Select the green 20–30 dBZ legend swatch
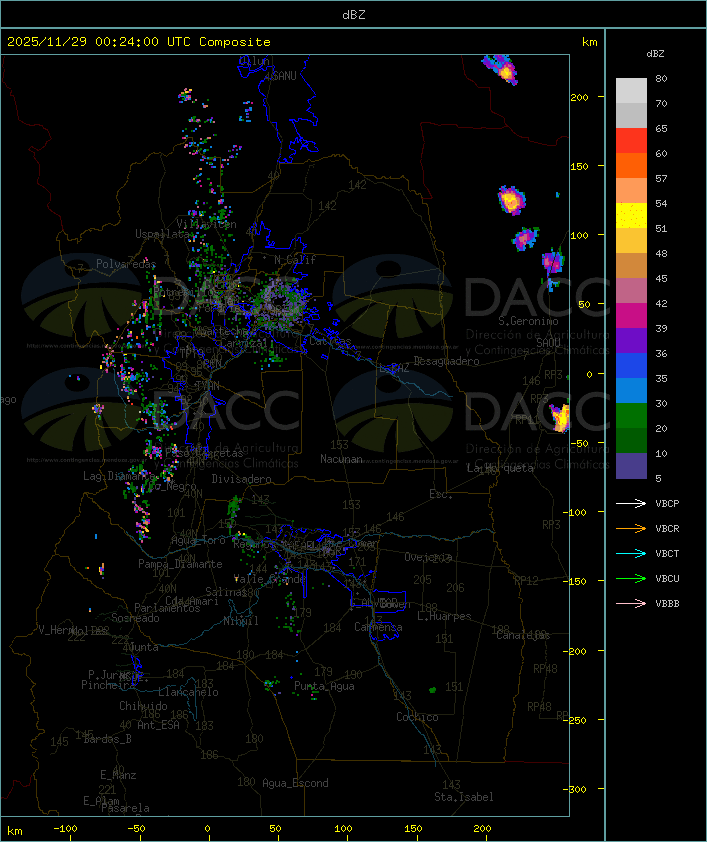707x842 pixels. click(631, 416)
